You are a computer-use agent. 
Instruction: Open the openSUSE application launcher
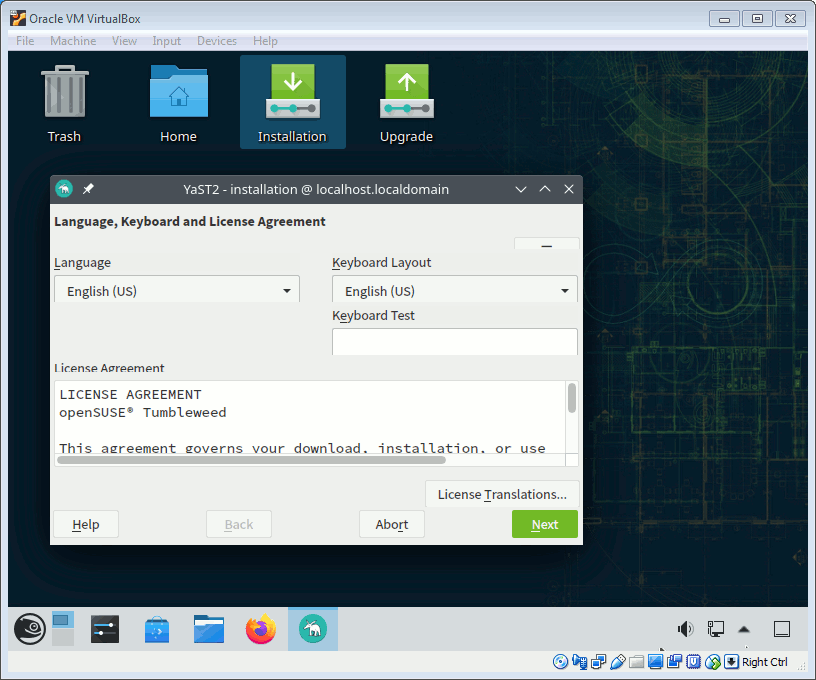(30, 628)
